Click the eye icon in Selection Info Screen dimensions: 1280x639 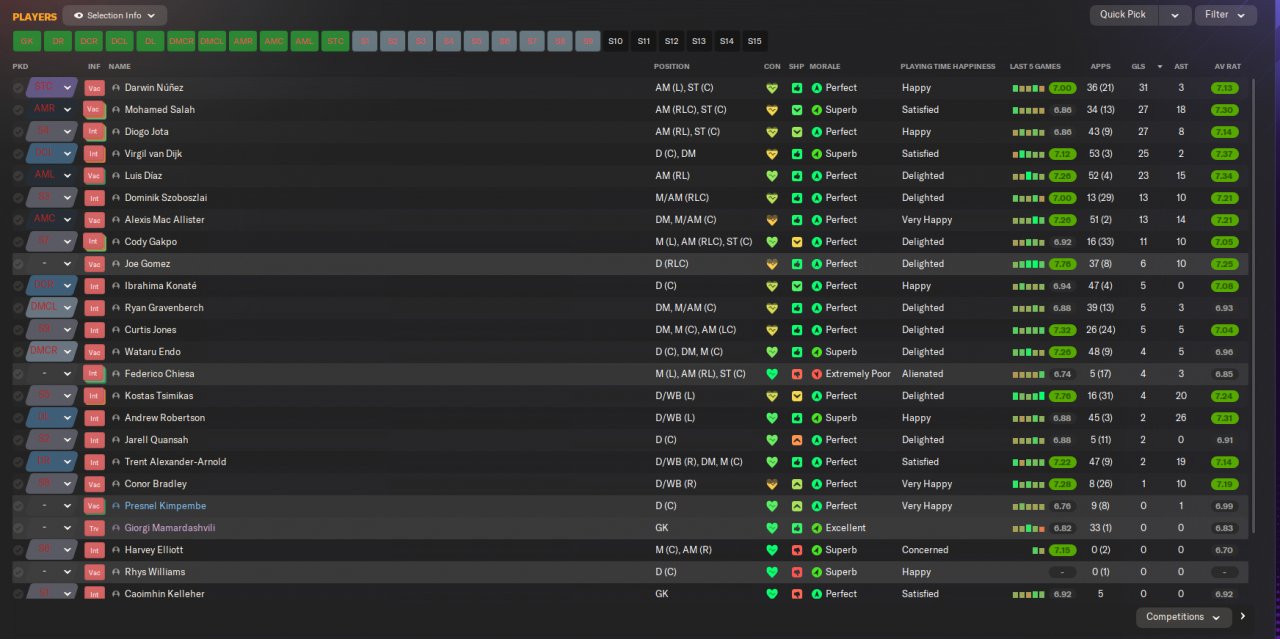(x=78, y=16)
